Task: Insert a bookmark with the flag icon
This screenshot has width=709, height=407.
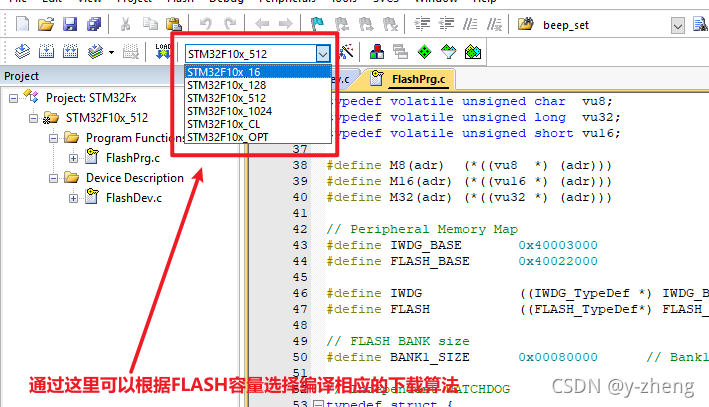Action: point(317,24)
